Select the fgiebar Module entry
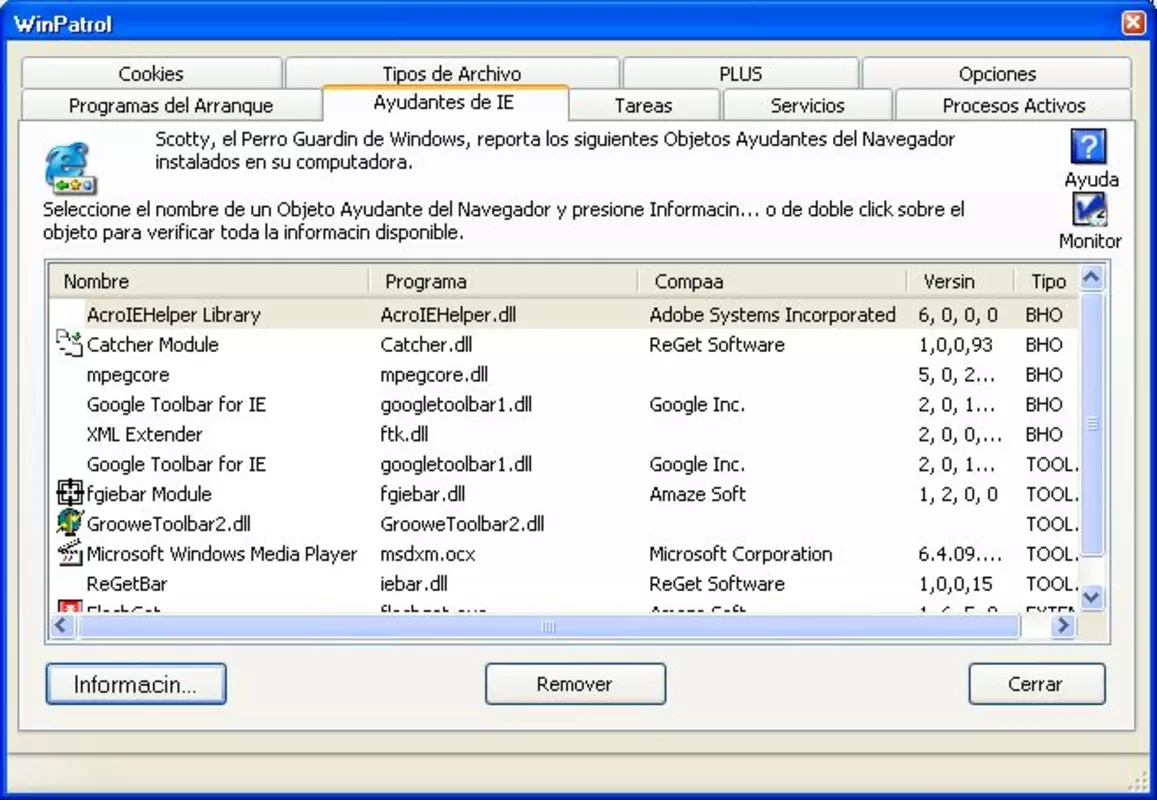 coord(149,493)
